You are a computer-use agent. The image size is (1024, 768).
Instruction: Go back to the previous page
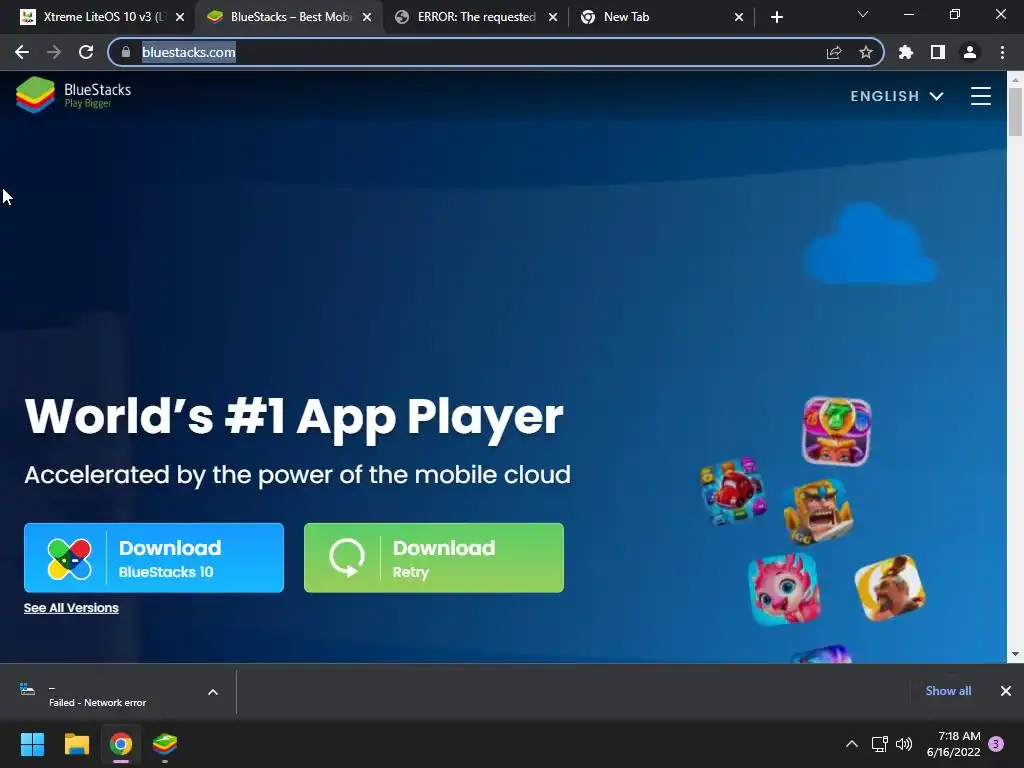22,52
